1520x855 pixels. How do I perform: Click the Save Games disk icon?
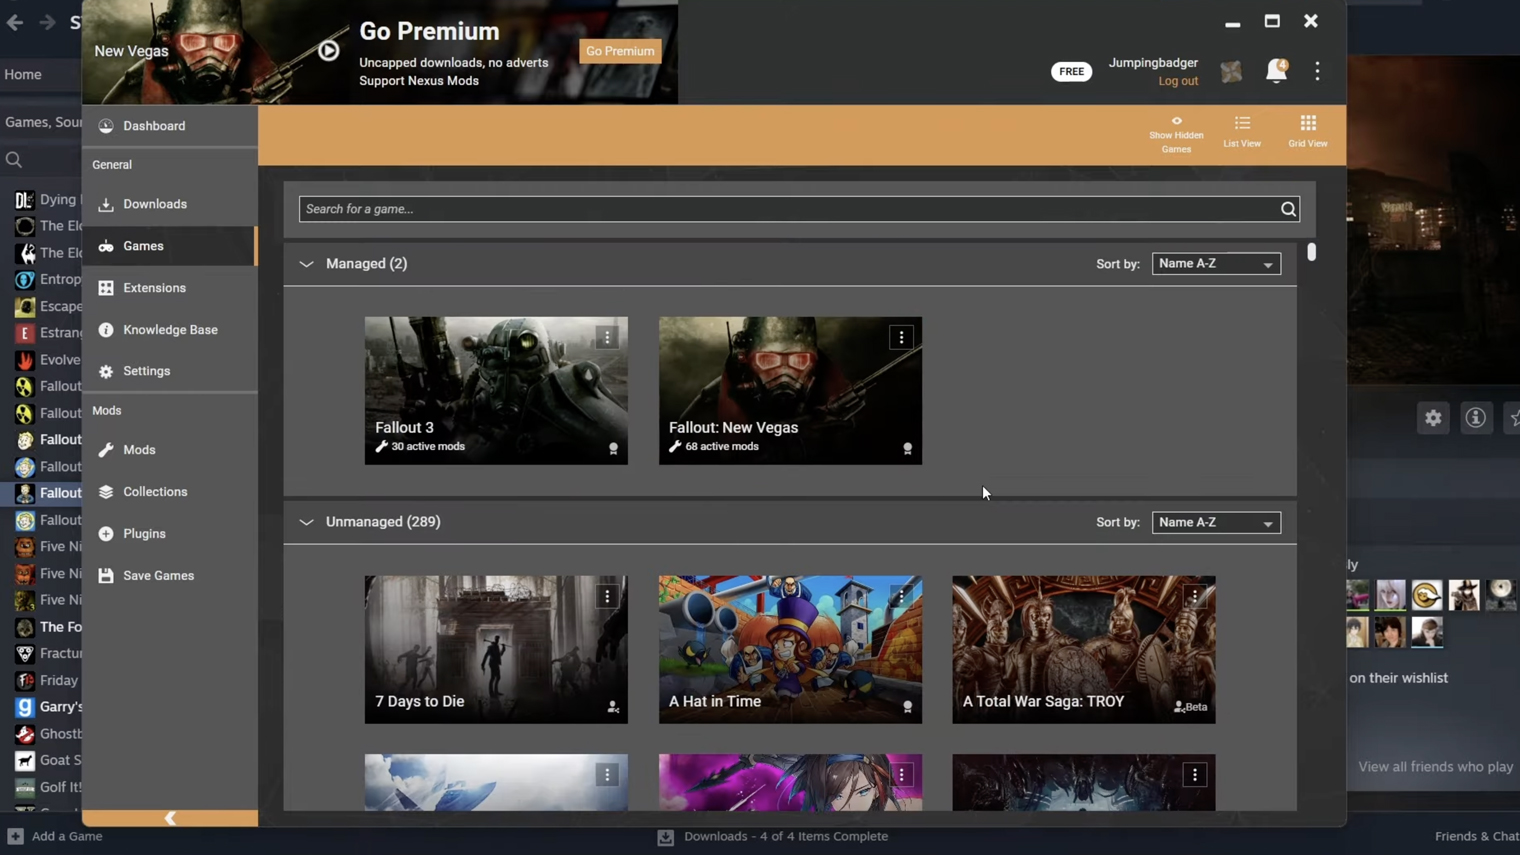106,576
